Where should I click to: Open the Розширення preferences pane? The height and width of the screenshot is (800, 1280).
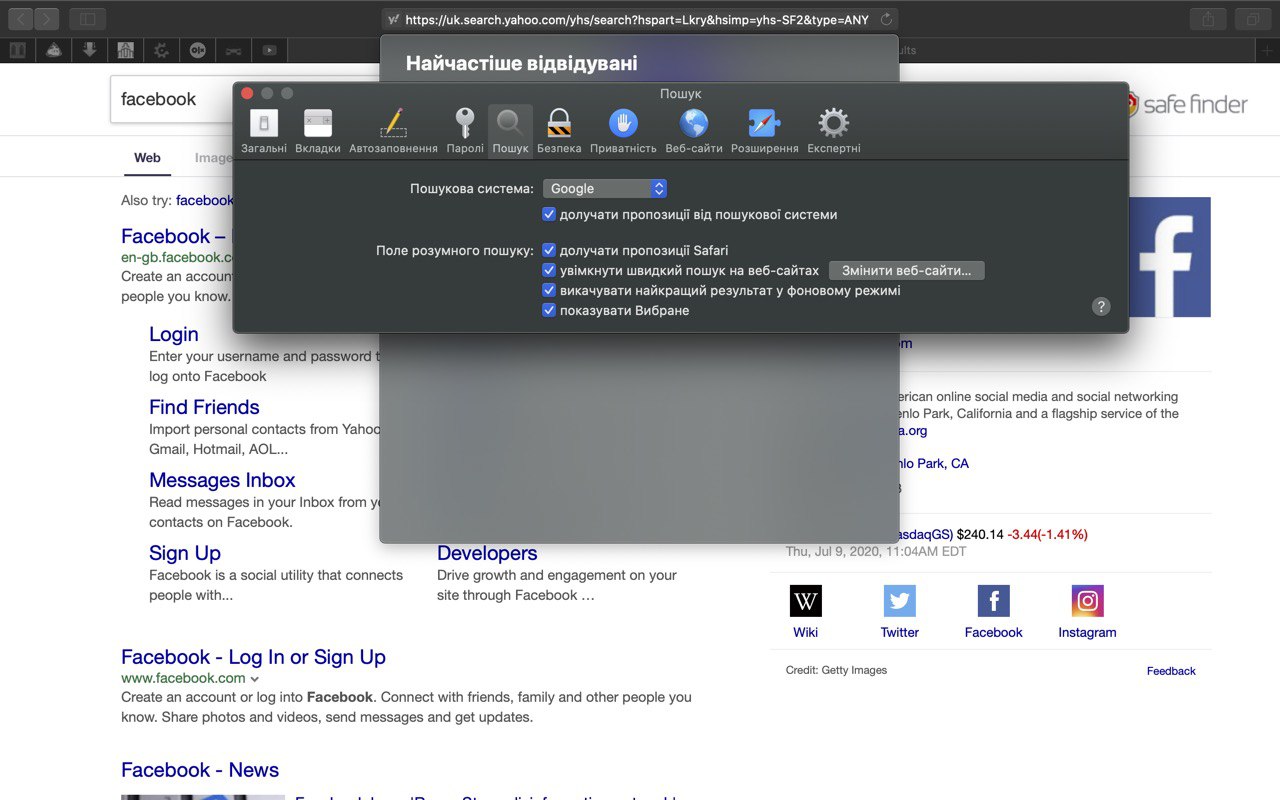[x=765, y=132]
